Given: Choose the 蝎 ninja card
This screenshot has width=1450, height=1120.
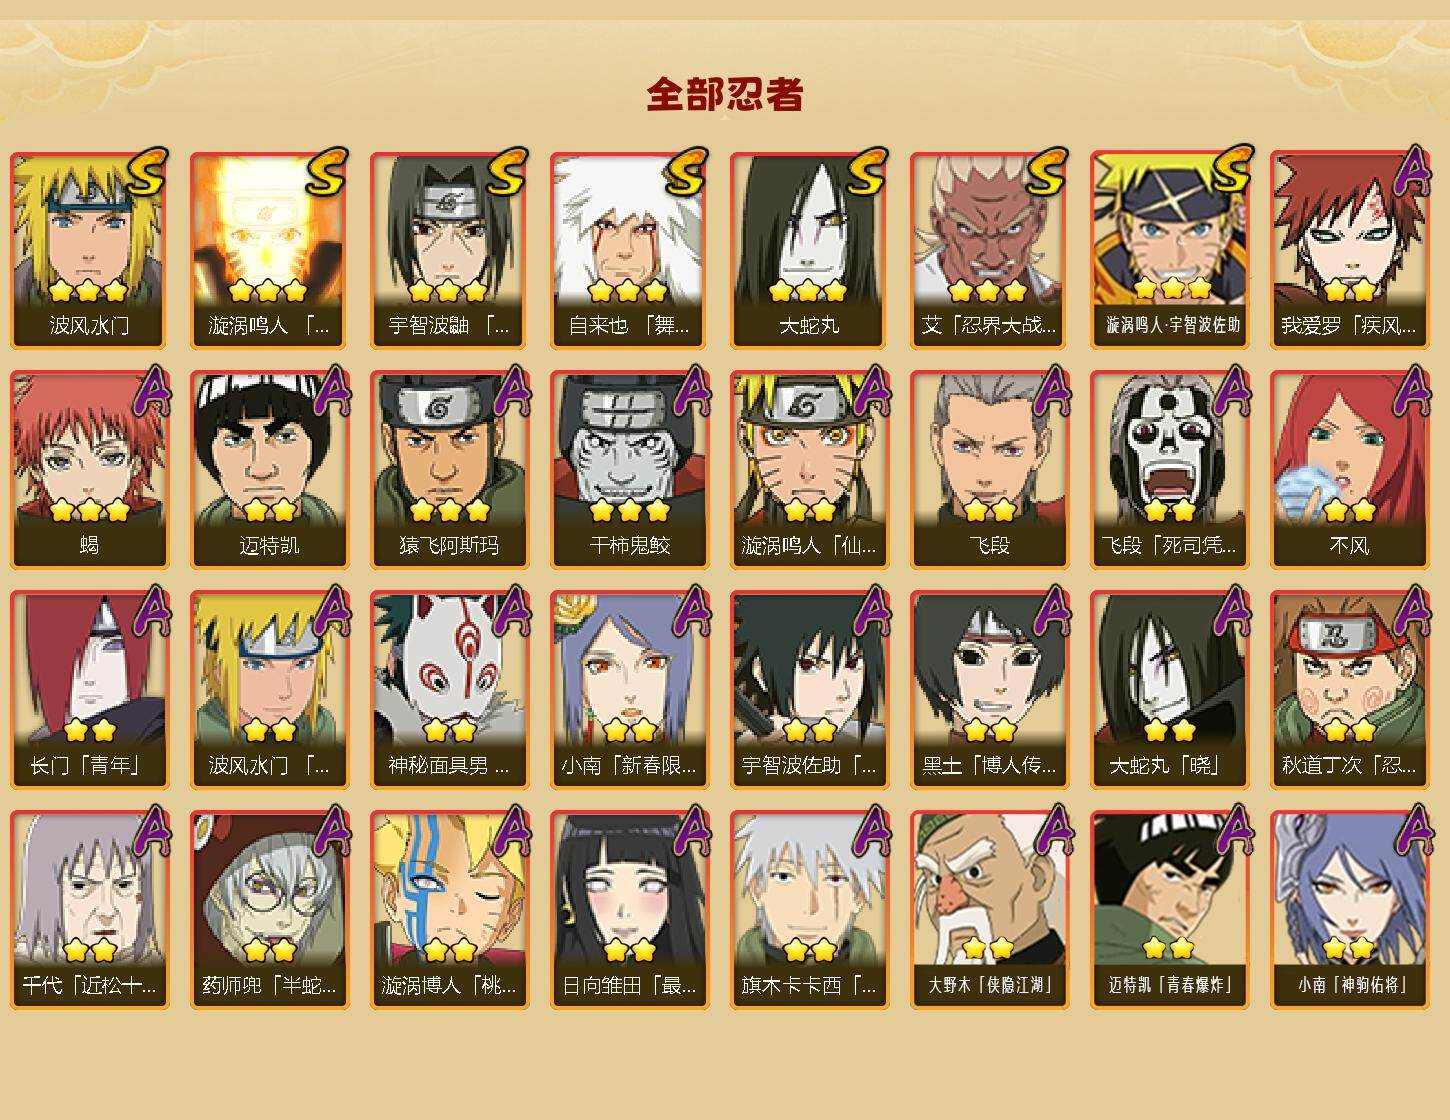Looking at the screenshot, I should tap(89, 470).
